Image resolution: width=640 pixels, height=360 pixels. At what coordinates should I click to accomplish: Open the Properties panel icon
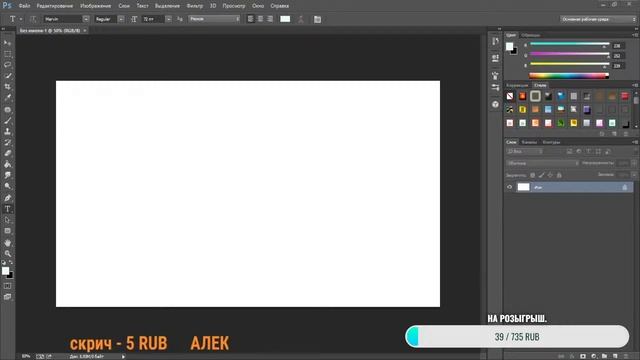(x=495, y=58)
